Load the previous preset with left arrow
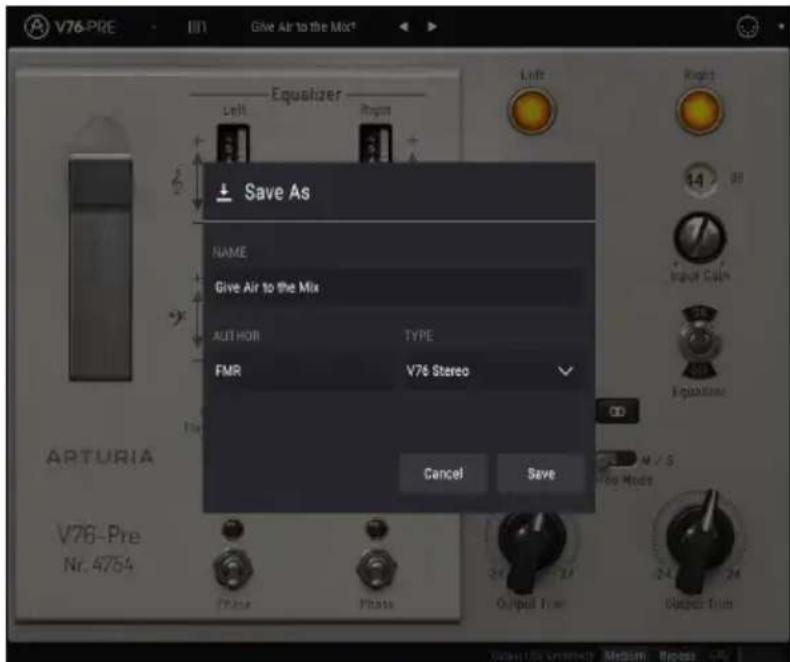Viewport: 790px width, 662px height. [404, 27]
